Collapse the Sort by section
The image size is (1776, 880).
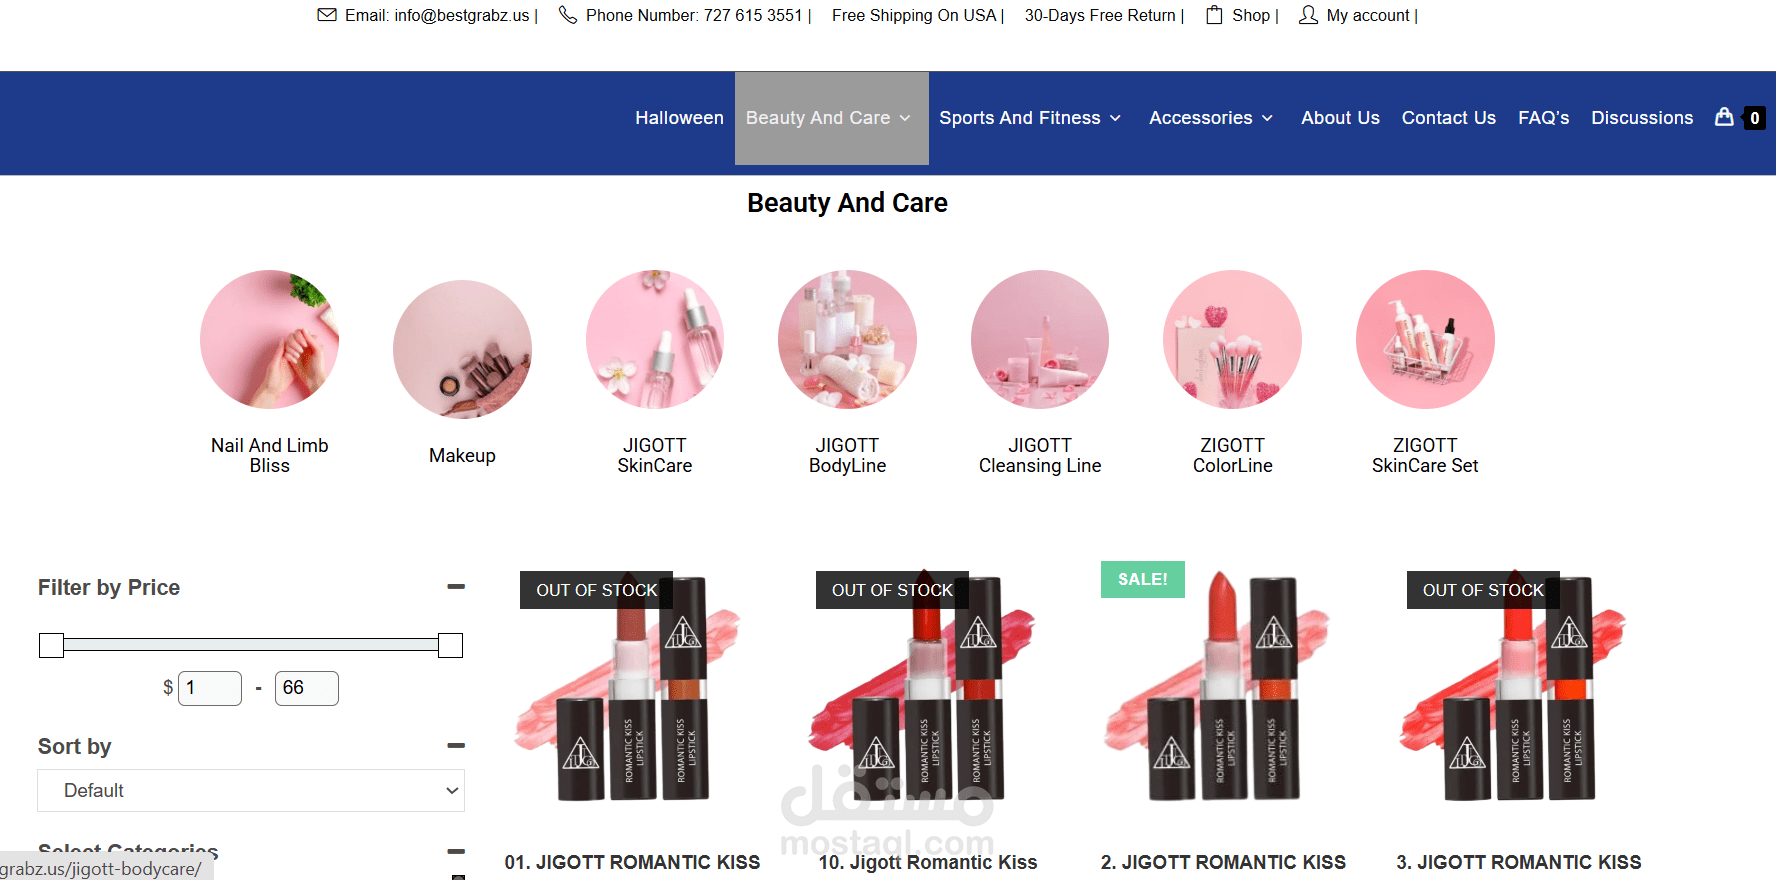point(456,746)
